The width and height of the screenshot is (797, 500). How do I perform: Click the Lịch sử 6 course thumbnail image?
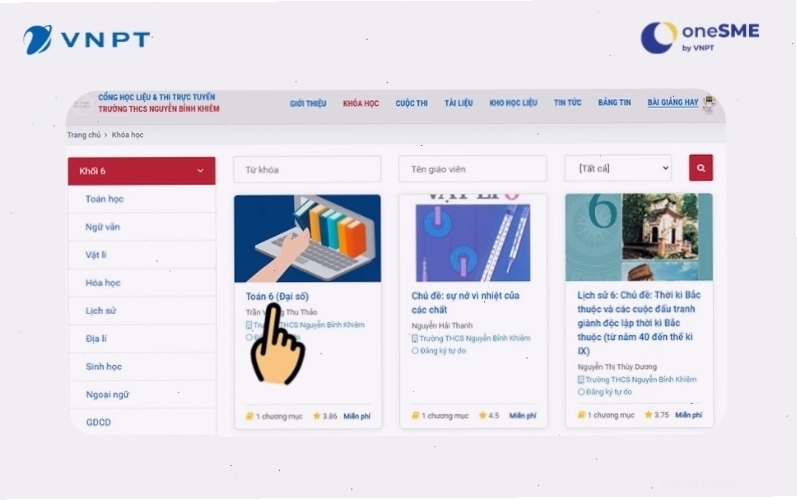(639, 237)
